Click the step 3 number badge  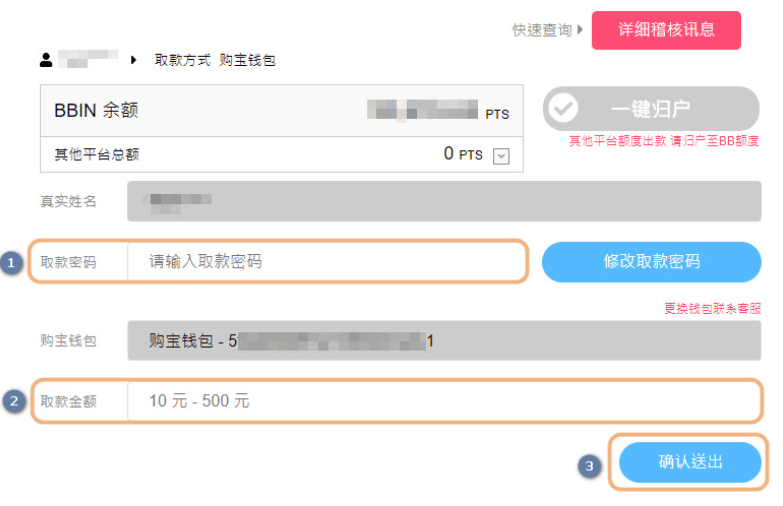(591, 465)
